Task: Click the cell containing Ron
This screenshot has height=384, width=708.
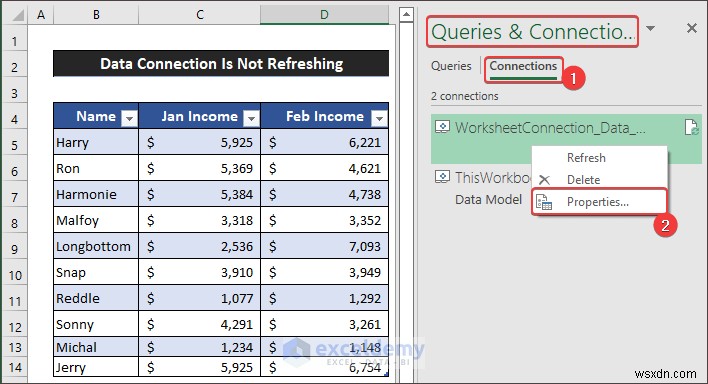Action: tap(96, 169)
